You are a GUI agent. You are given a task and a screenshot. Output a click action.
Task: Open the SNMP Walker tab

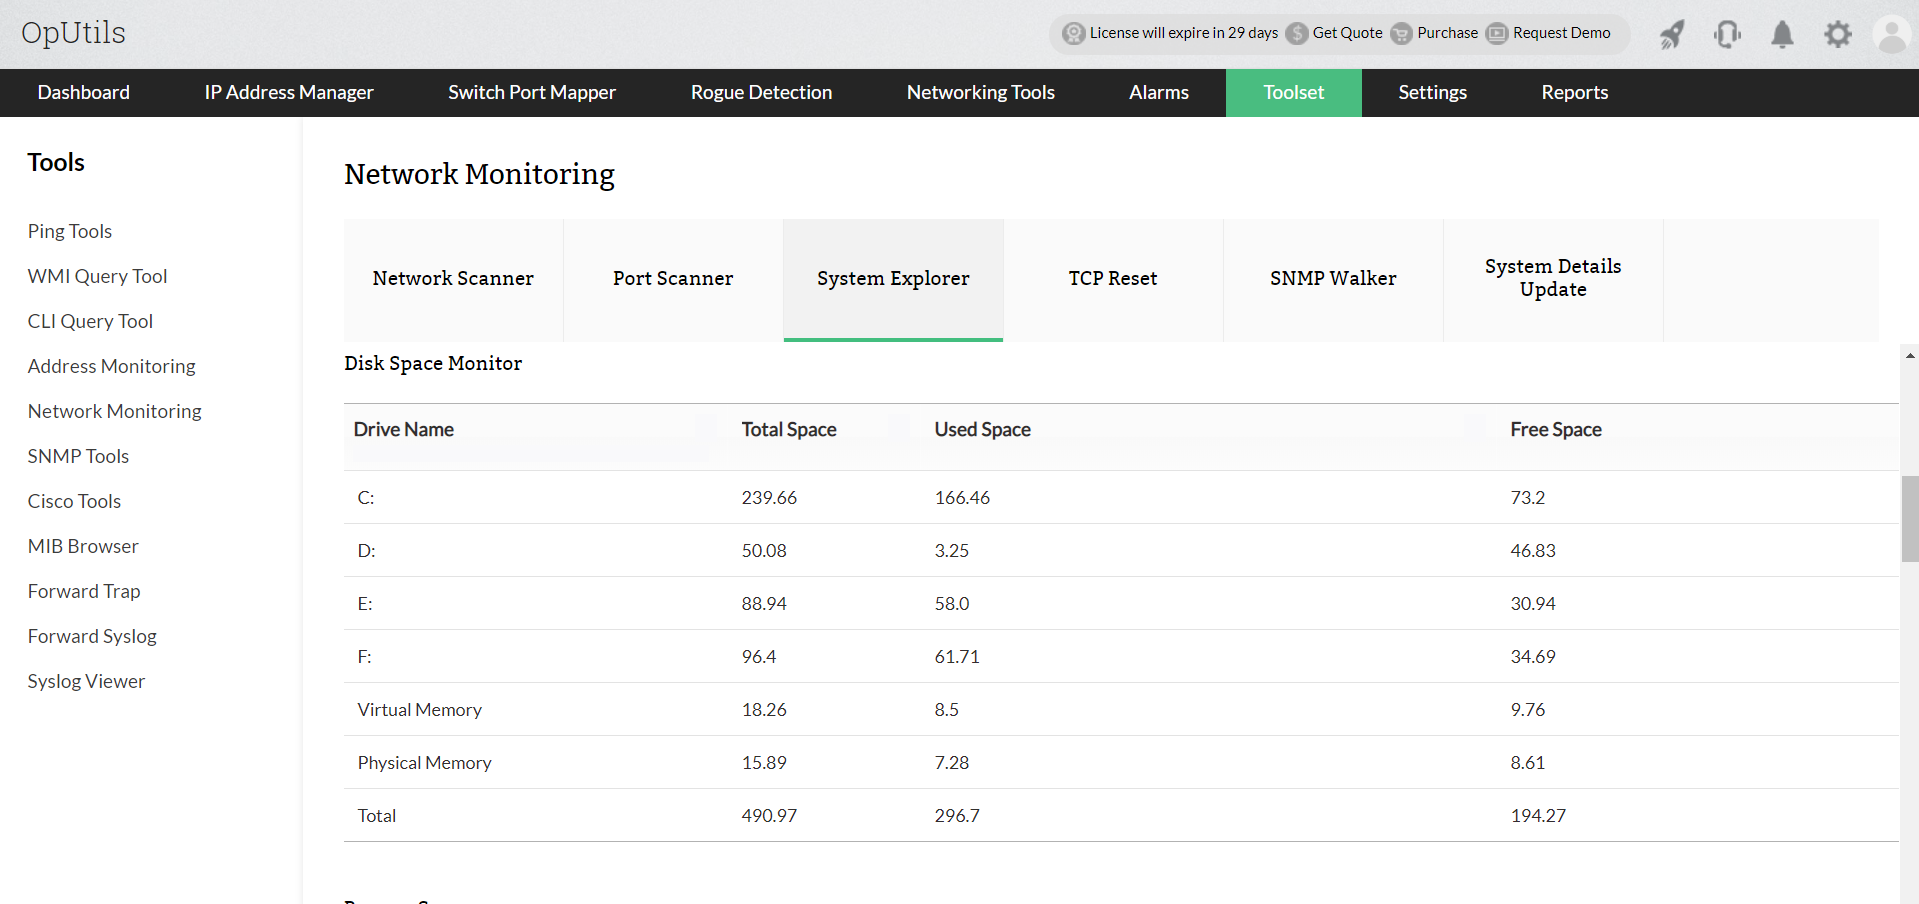point(1333,279)
